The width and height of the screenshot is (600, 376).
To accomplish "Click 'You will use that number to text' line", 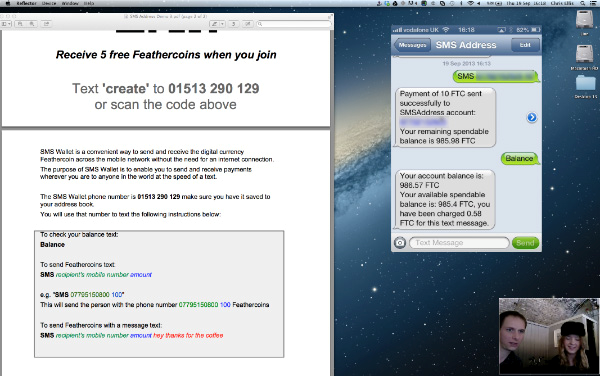I will pyautogui.click(x=130, y=214).
